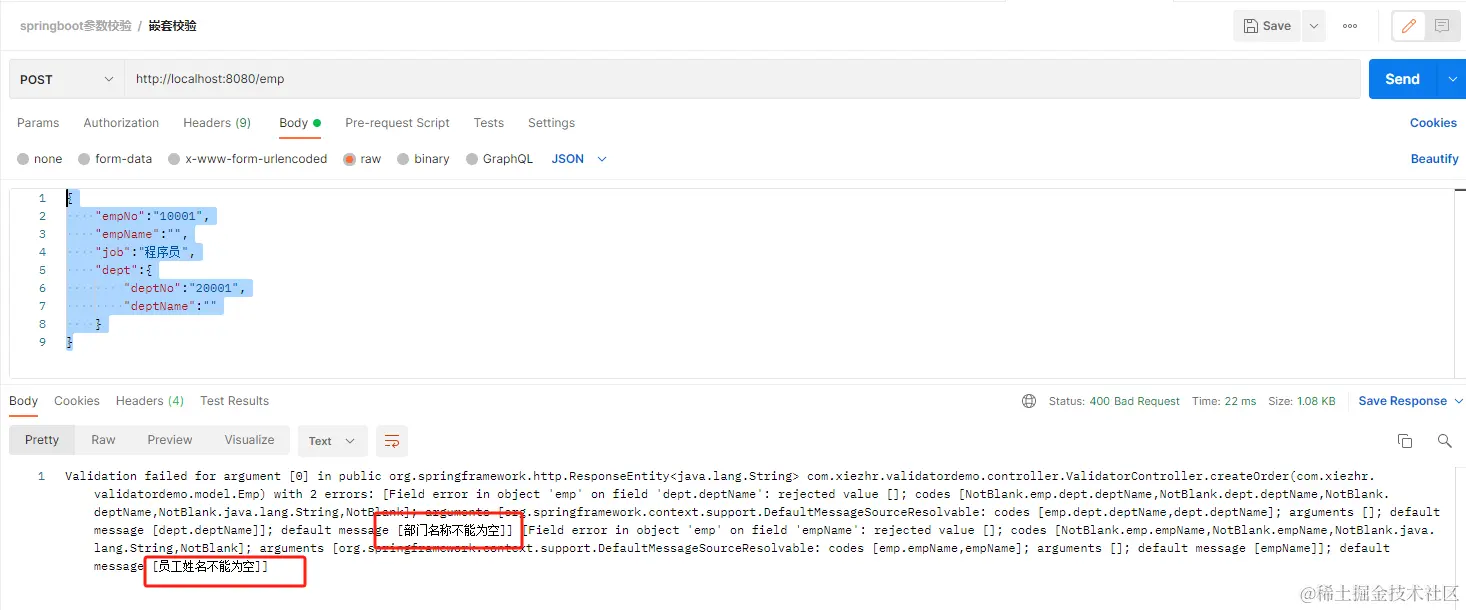Image resolution: width=1466 pixels, height=610 pixels.
Task: Select the request Body tab
Action: [x=299, y=123]
